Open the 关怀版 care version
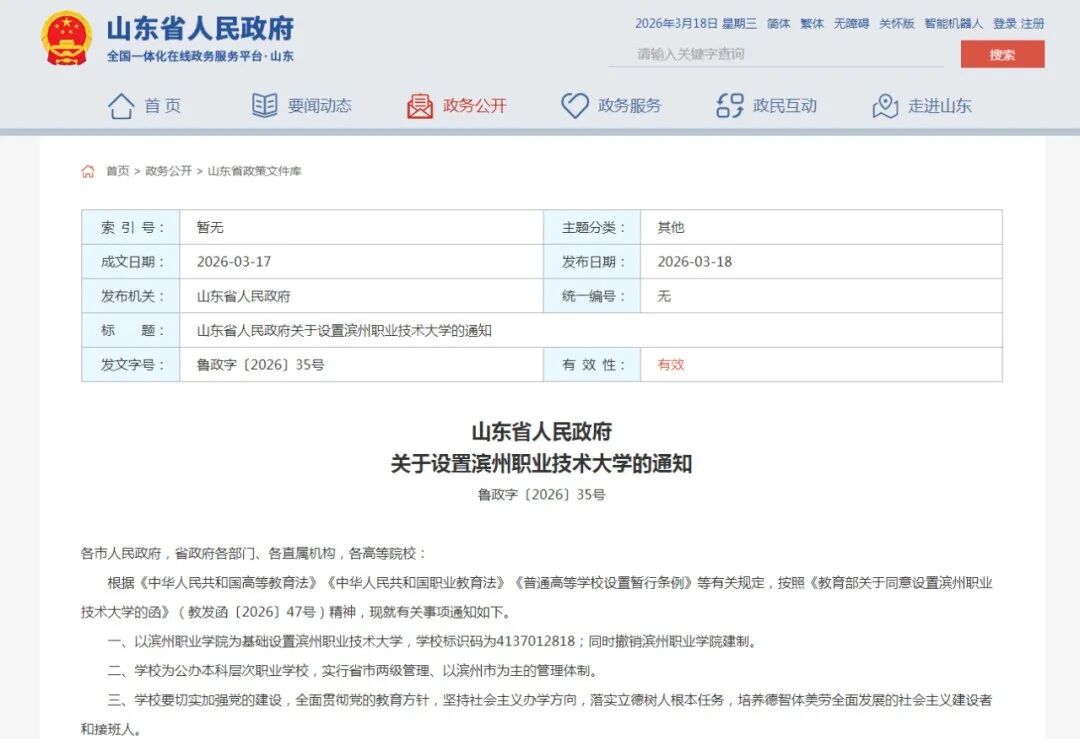The height and width of the screenshot is (739, 1080). click(x=896, y=24)
